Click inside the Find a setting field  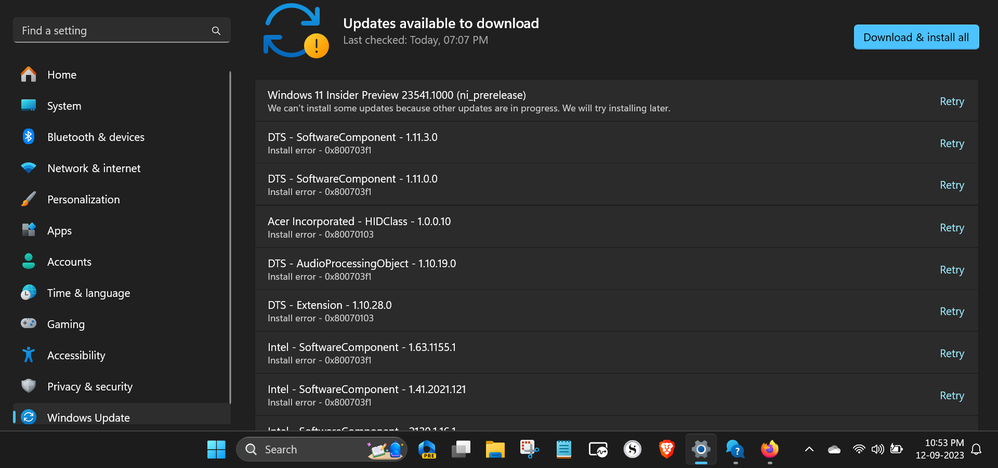[122, 31]
